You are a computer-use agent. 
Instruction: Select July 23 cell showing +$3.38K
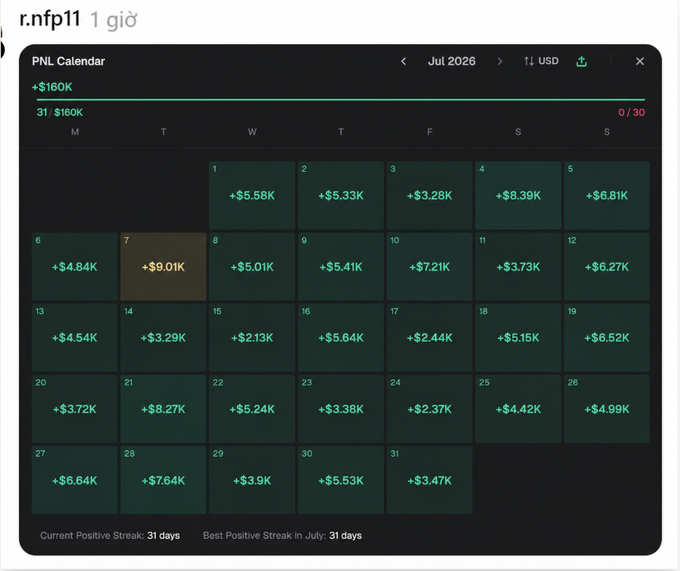point(341,409)
